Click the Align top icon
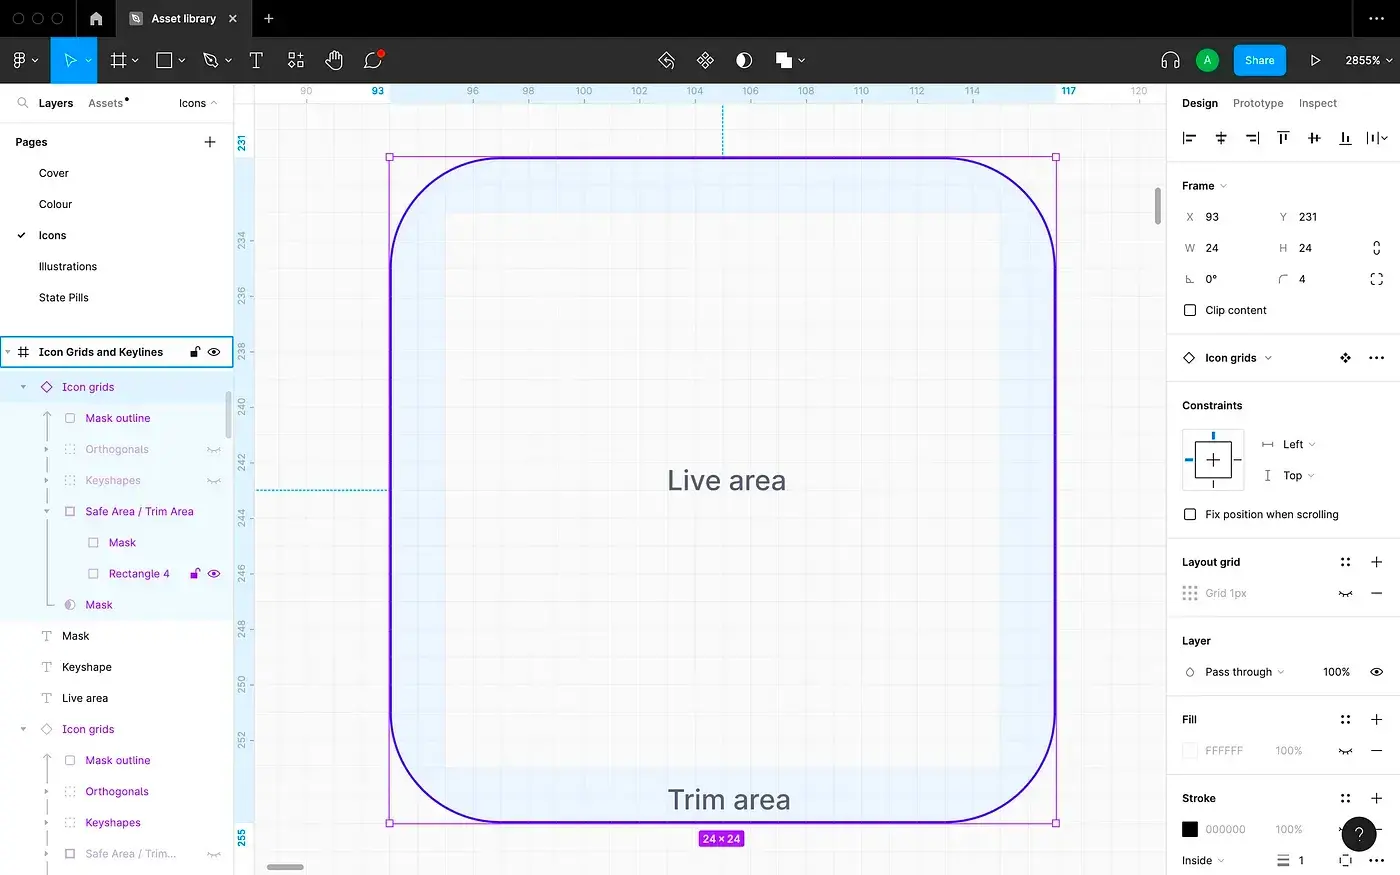 point(1283,138)
